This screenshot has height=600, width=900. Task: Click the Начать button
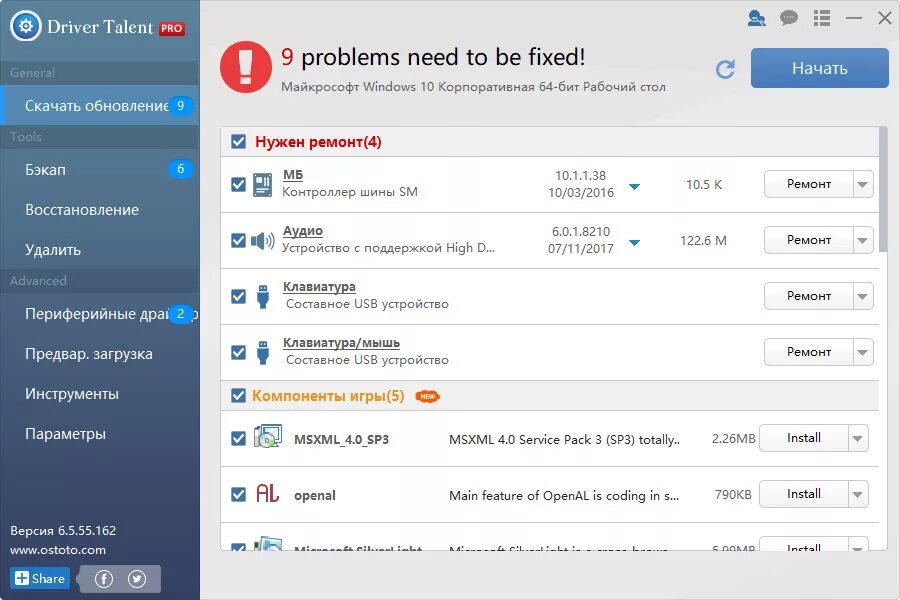click(x=820, y=68)
